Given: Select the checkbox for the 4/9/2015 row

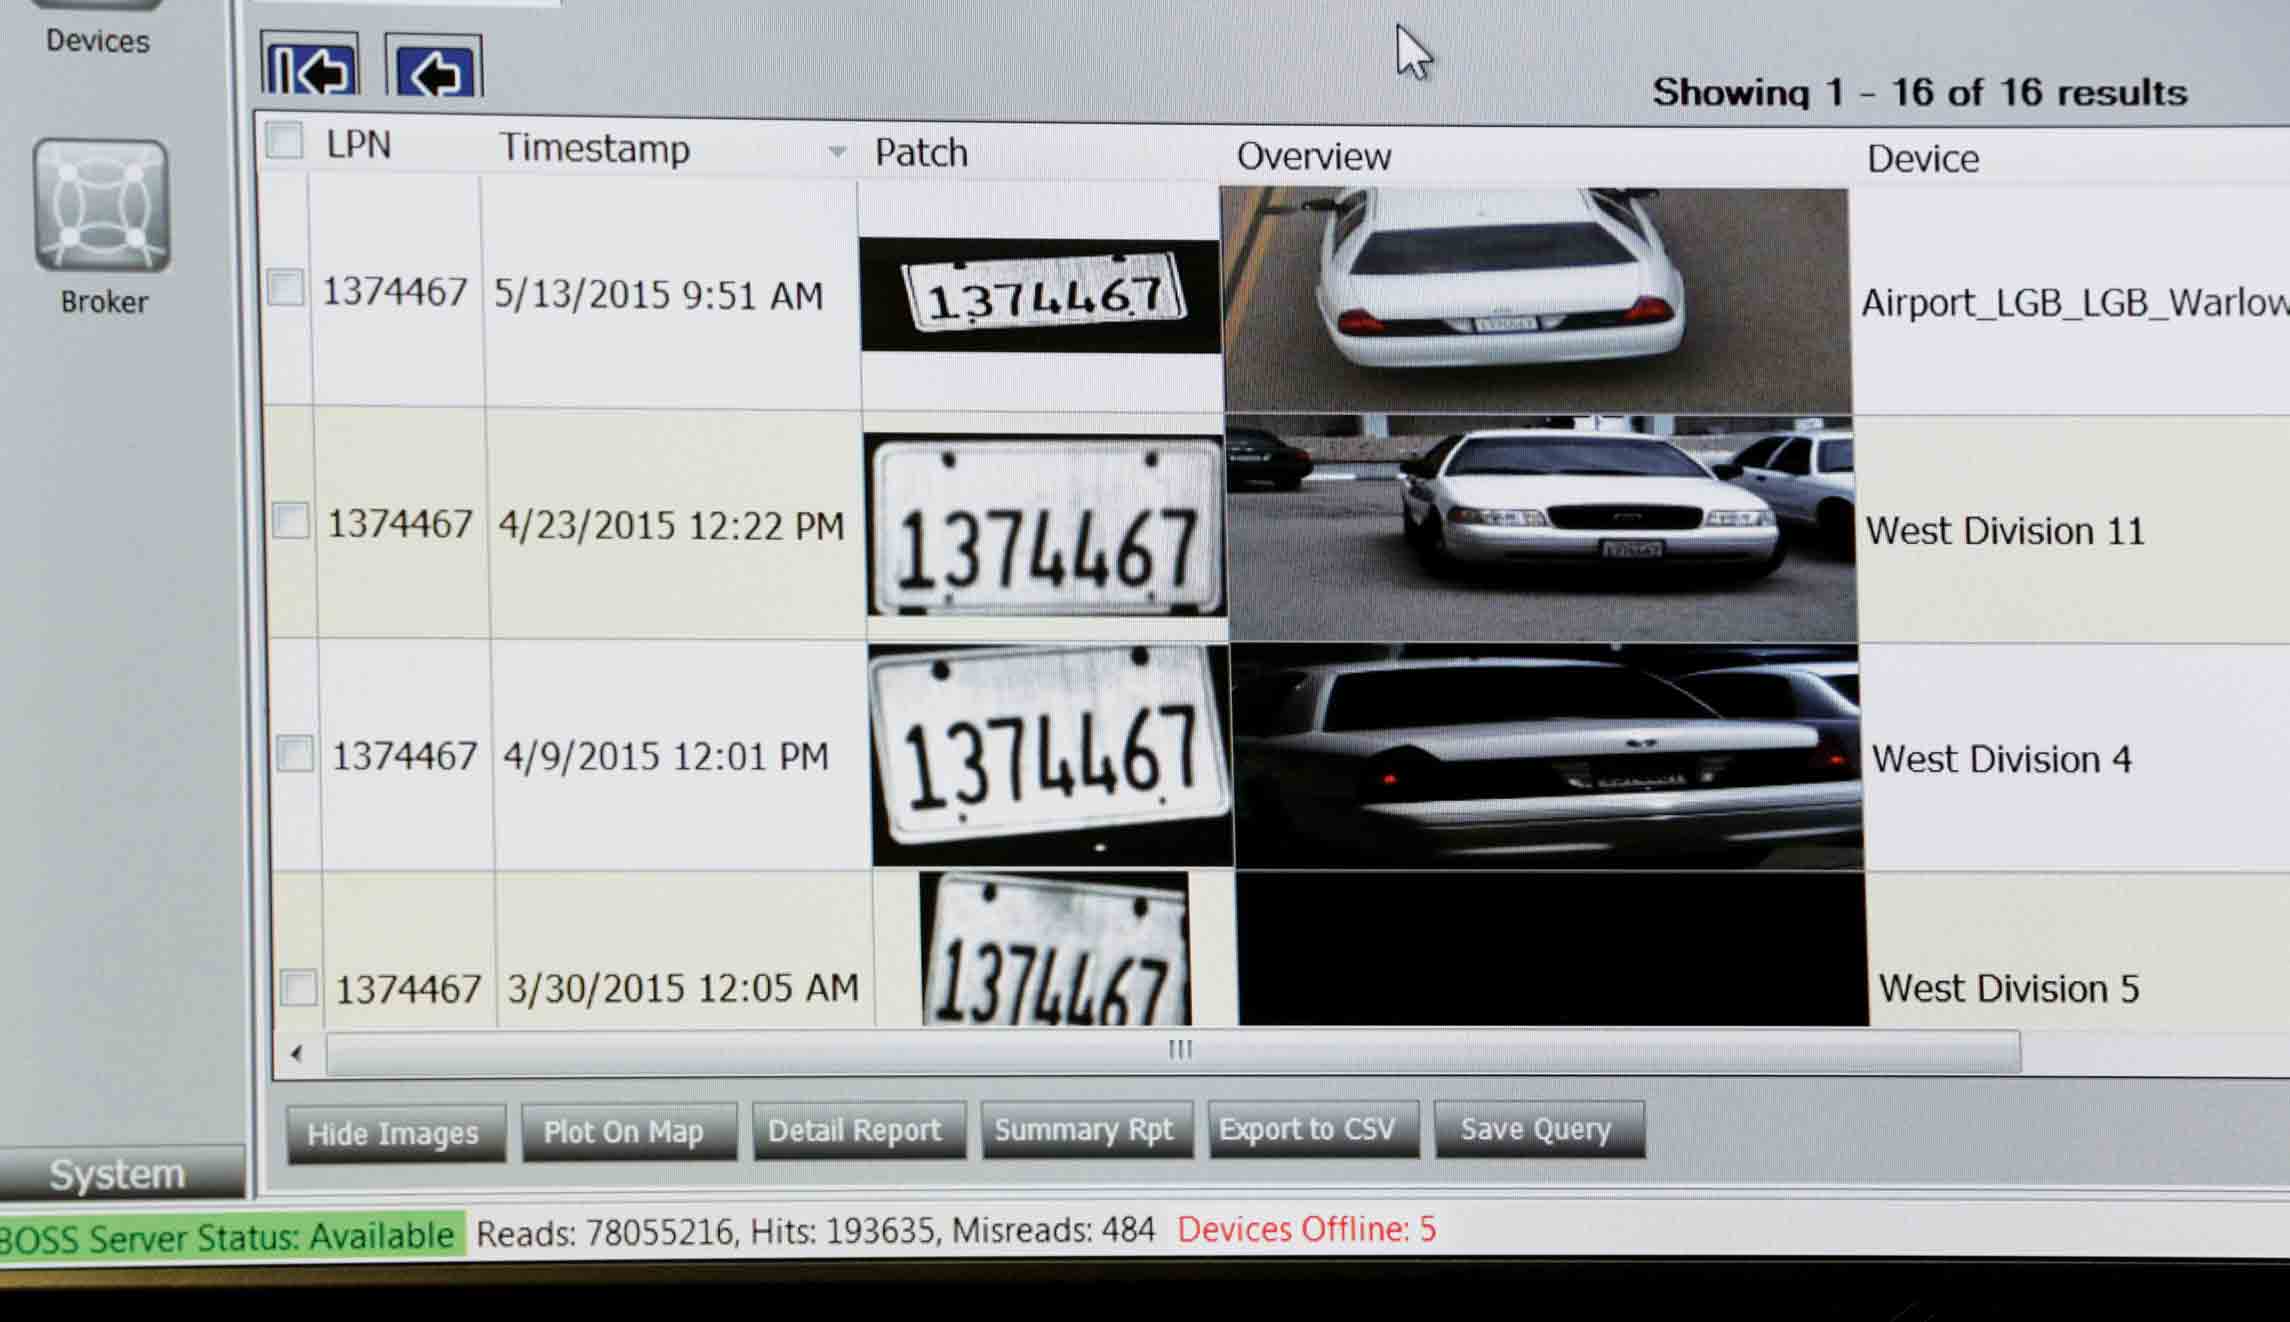Looking at the screenshot, I should pyautogui.click(x=295, y=753).
